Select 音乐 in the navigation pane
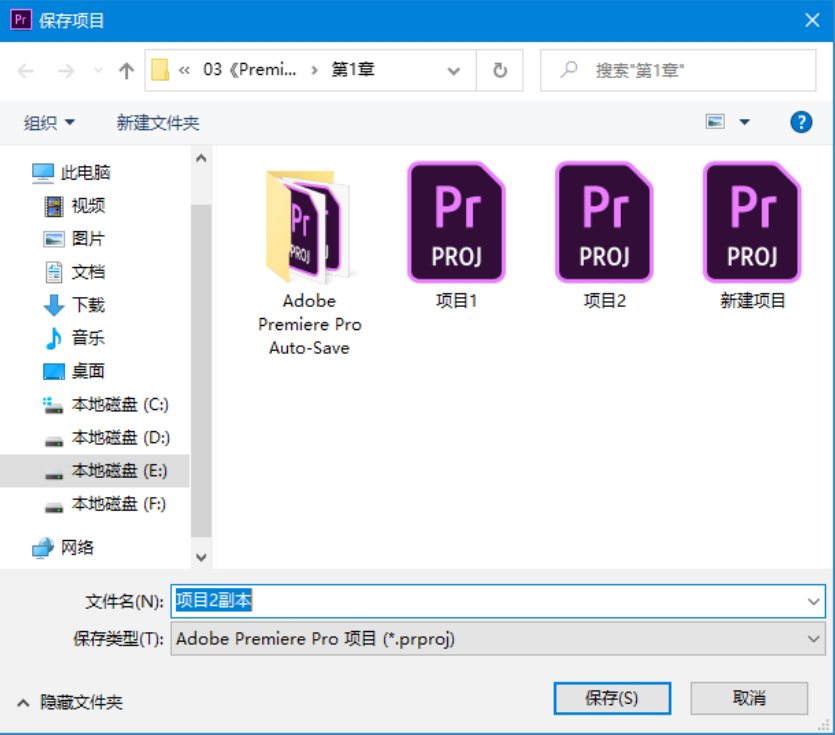835x735 pixels. click(x=75, y=338)
